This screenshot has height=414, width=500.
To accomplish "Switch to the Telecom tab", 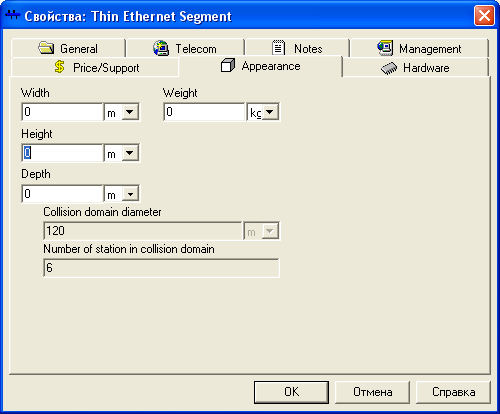I will [x=185, y=49].
